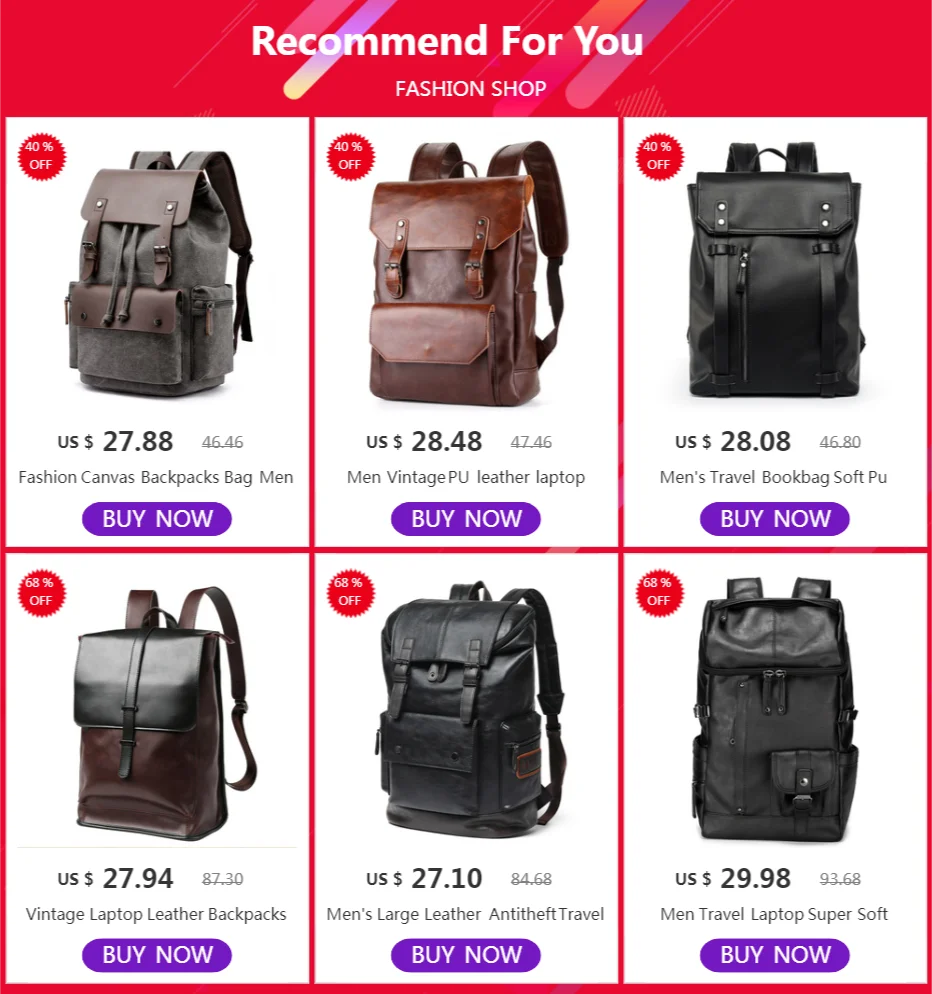
Task: Buy the Men's Large Leather Antitheft Travel bag
Action: coord(465,955)
